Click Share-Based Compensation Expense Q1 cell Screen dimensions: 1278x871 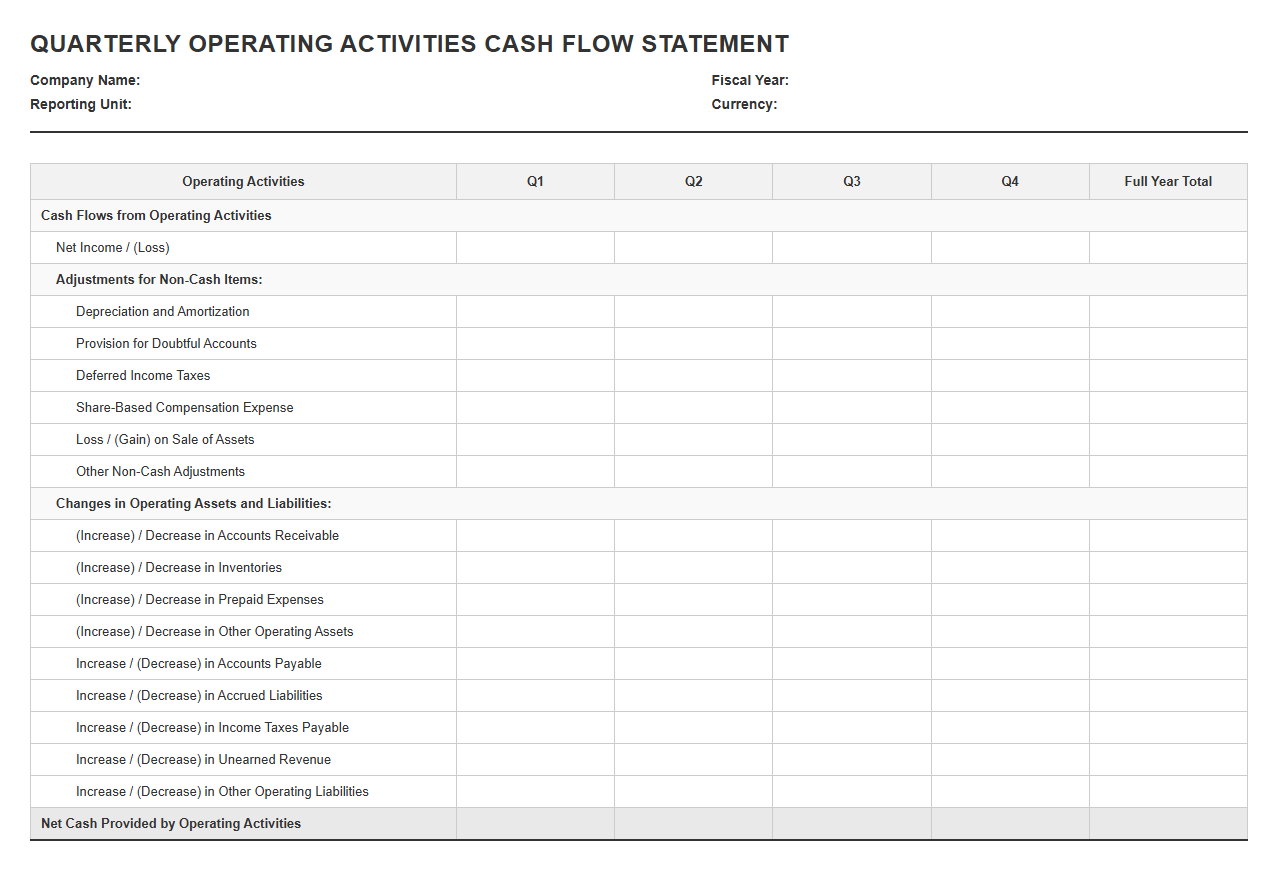(x=536, y=407)
